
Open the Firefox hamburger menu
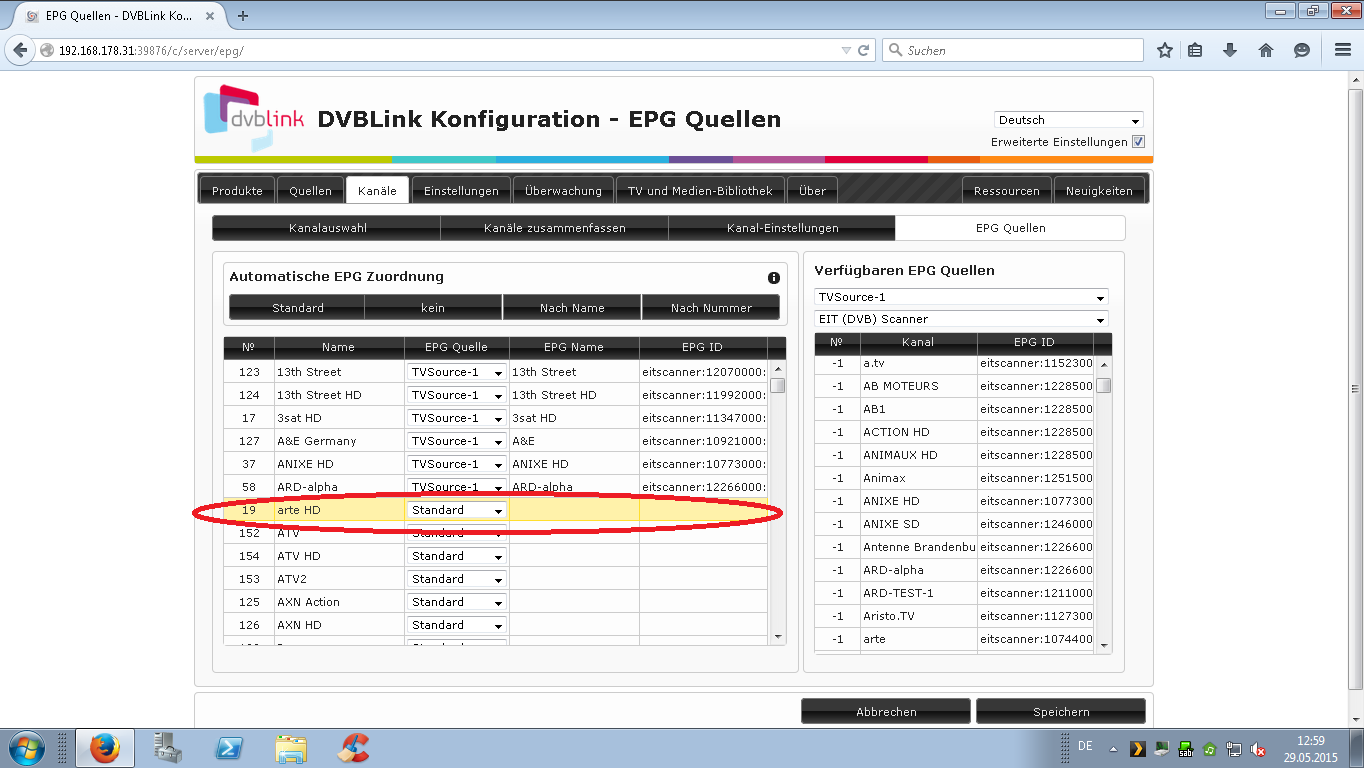click(1343, 50)
